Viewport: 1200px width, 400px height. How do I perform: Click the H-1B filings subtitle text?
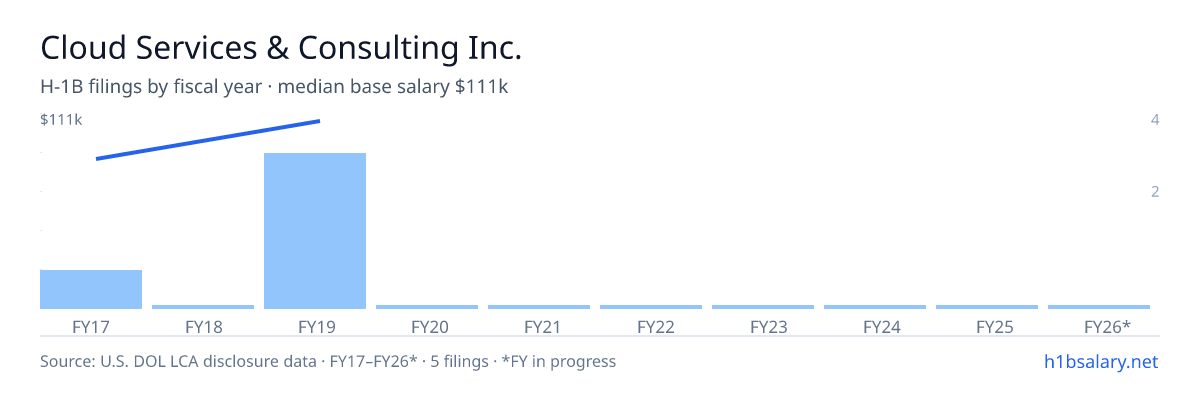click(x=274, y=87)
